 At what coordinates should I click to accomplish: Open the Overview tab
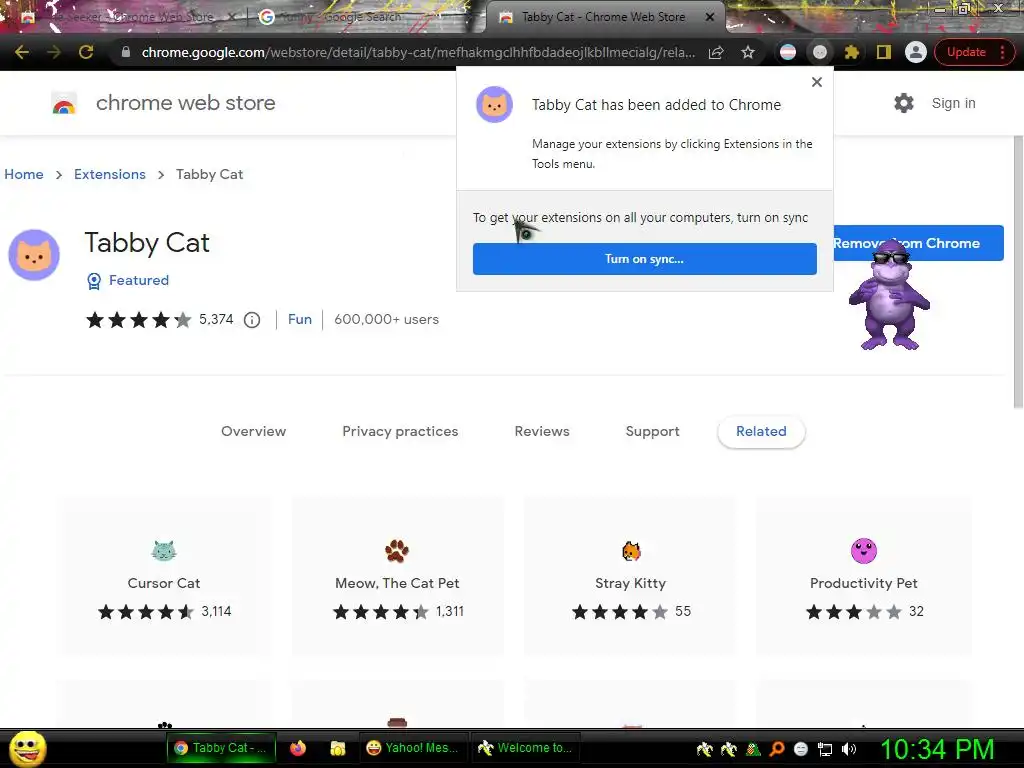(253, 432)
